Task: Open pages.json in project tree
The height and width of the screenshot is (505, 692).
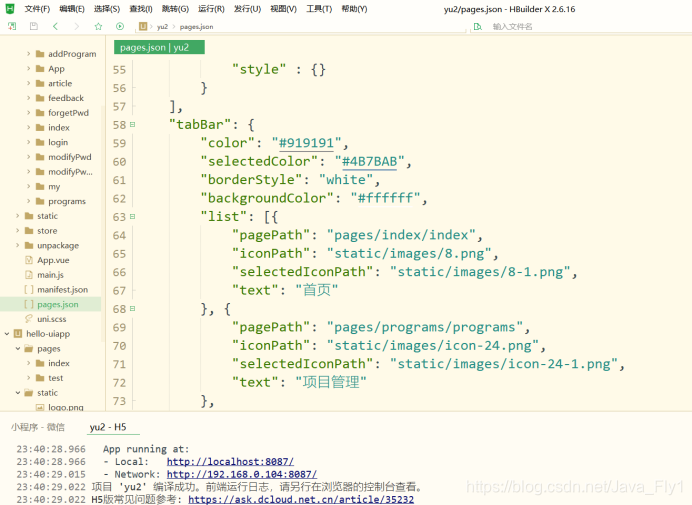Action: point(58,304)
